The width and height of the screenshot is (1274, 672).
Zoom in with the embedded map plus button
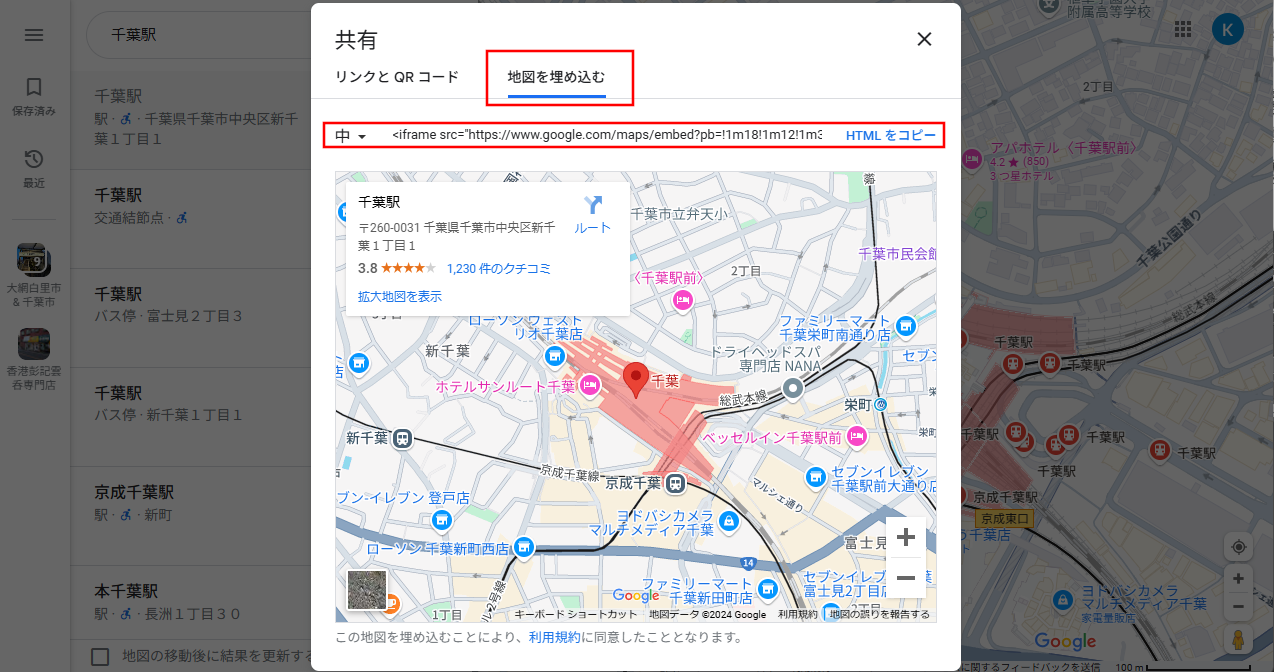click(x=906, y=538)
